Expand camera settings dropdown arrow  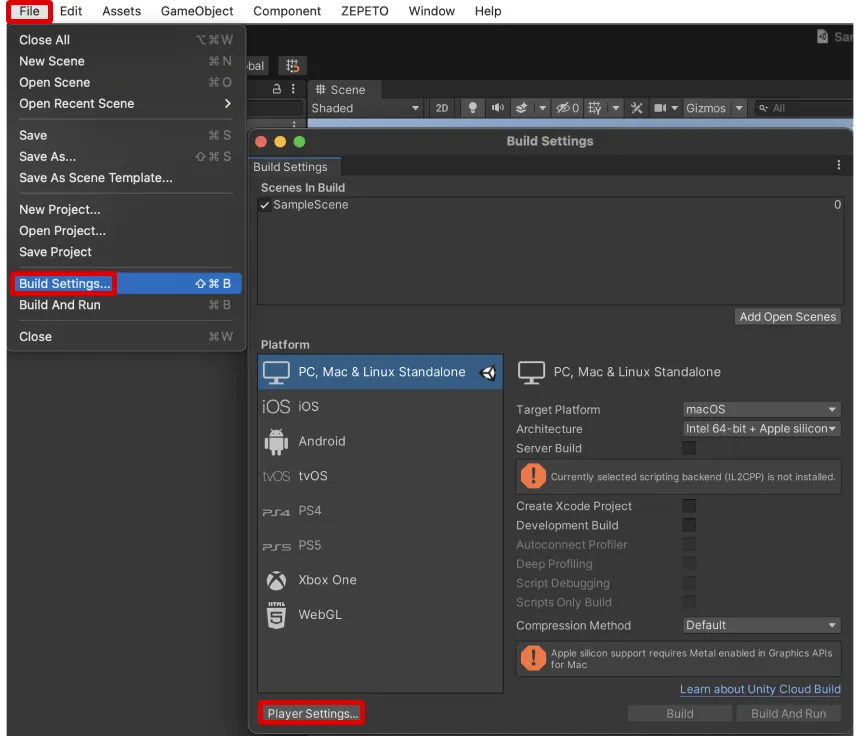675,108
